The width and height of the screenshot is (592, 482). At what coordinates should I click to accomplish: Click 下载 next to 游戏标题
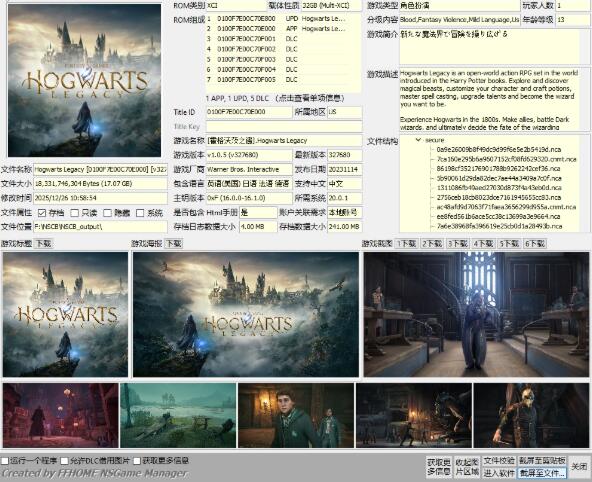pos(43,244)
